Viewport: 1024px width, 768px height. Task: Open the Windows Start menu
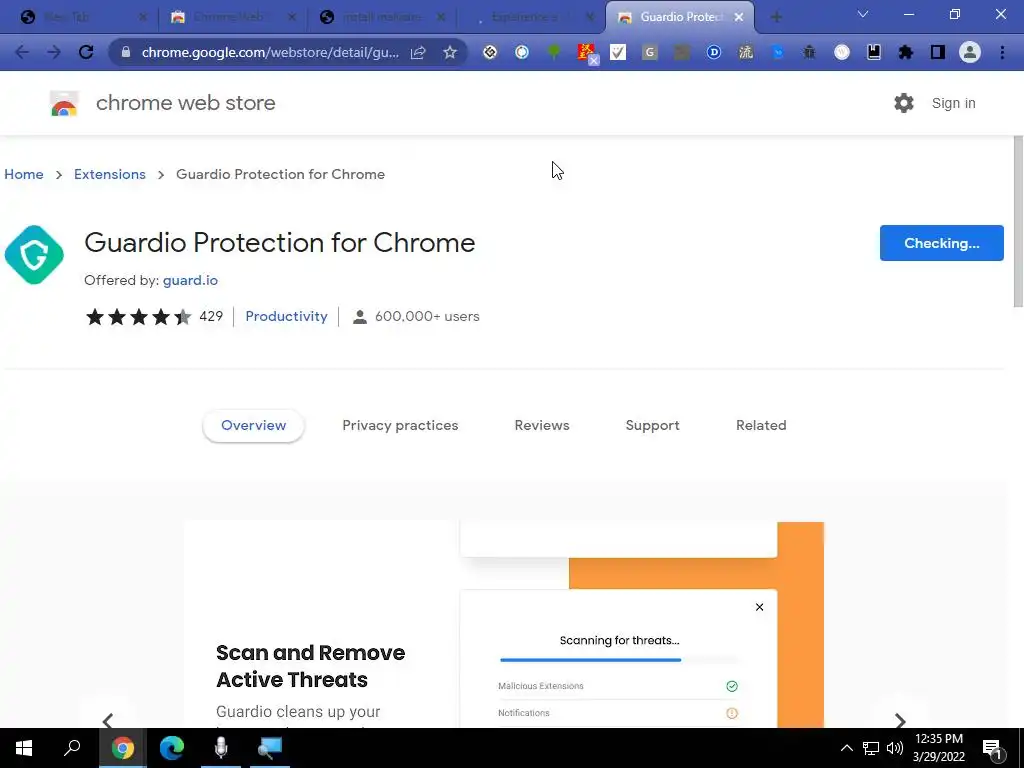[24, 748]
